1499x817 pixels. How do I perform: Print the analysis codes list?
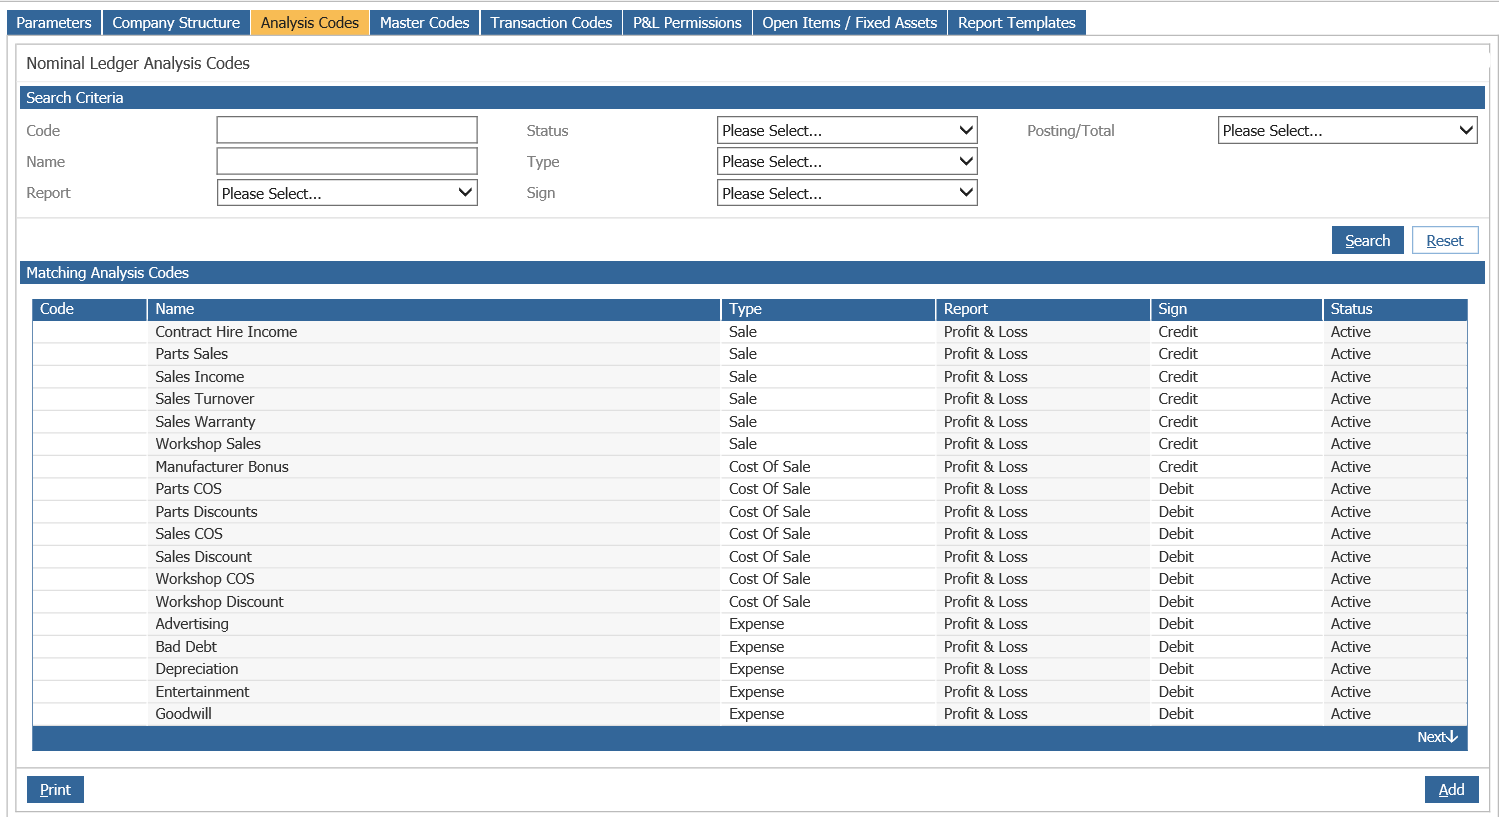tap(55, 789)
